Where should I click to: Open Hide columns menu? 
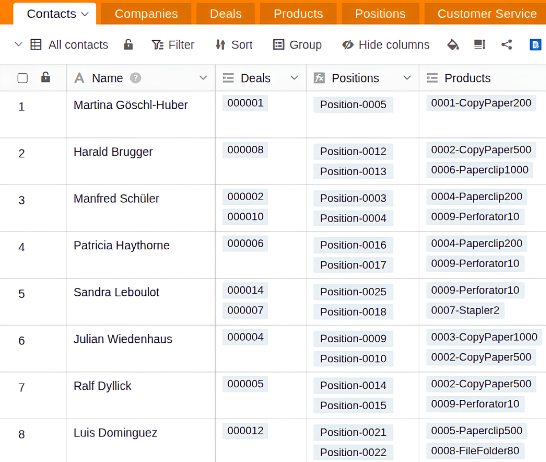click(386, 45)
